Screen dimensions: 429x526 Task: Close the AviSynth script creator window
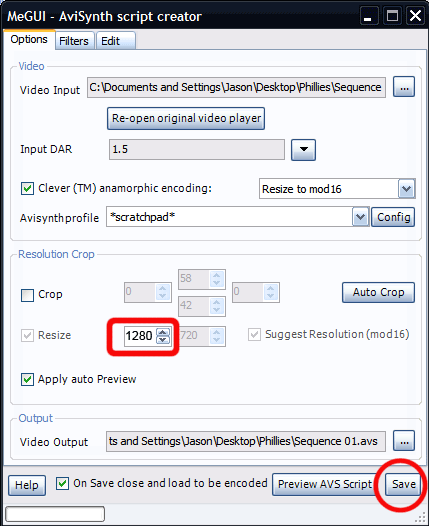[x=415, y=16]
